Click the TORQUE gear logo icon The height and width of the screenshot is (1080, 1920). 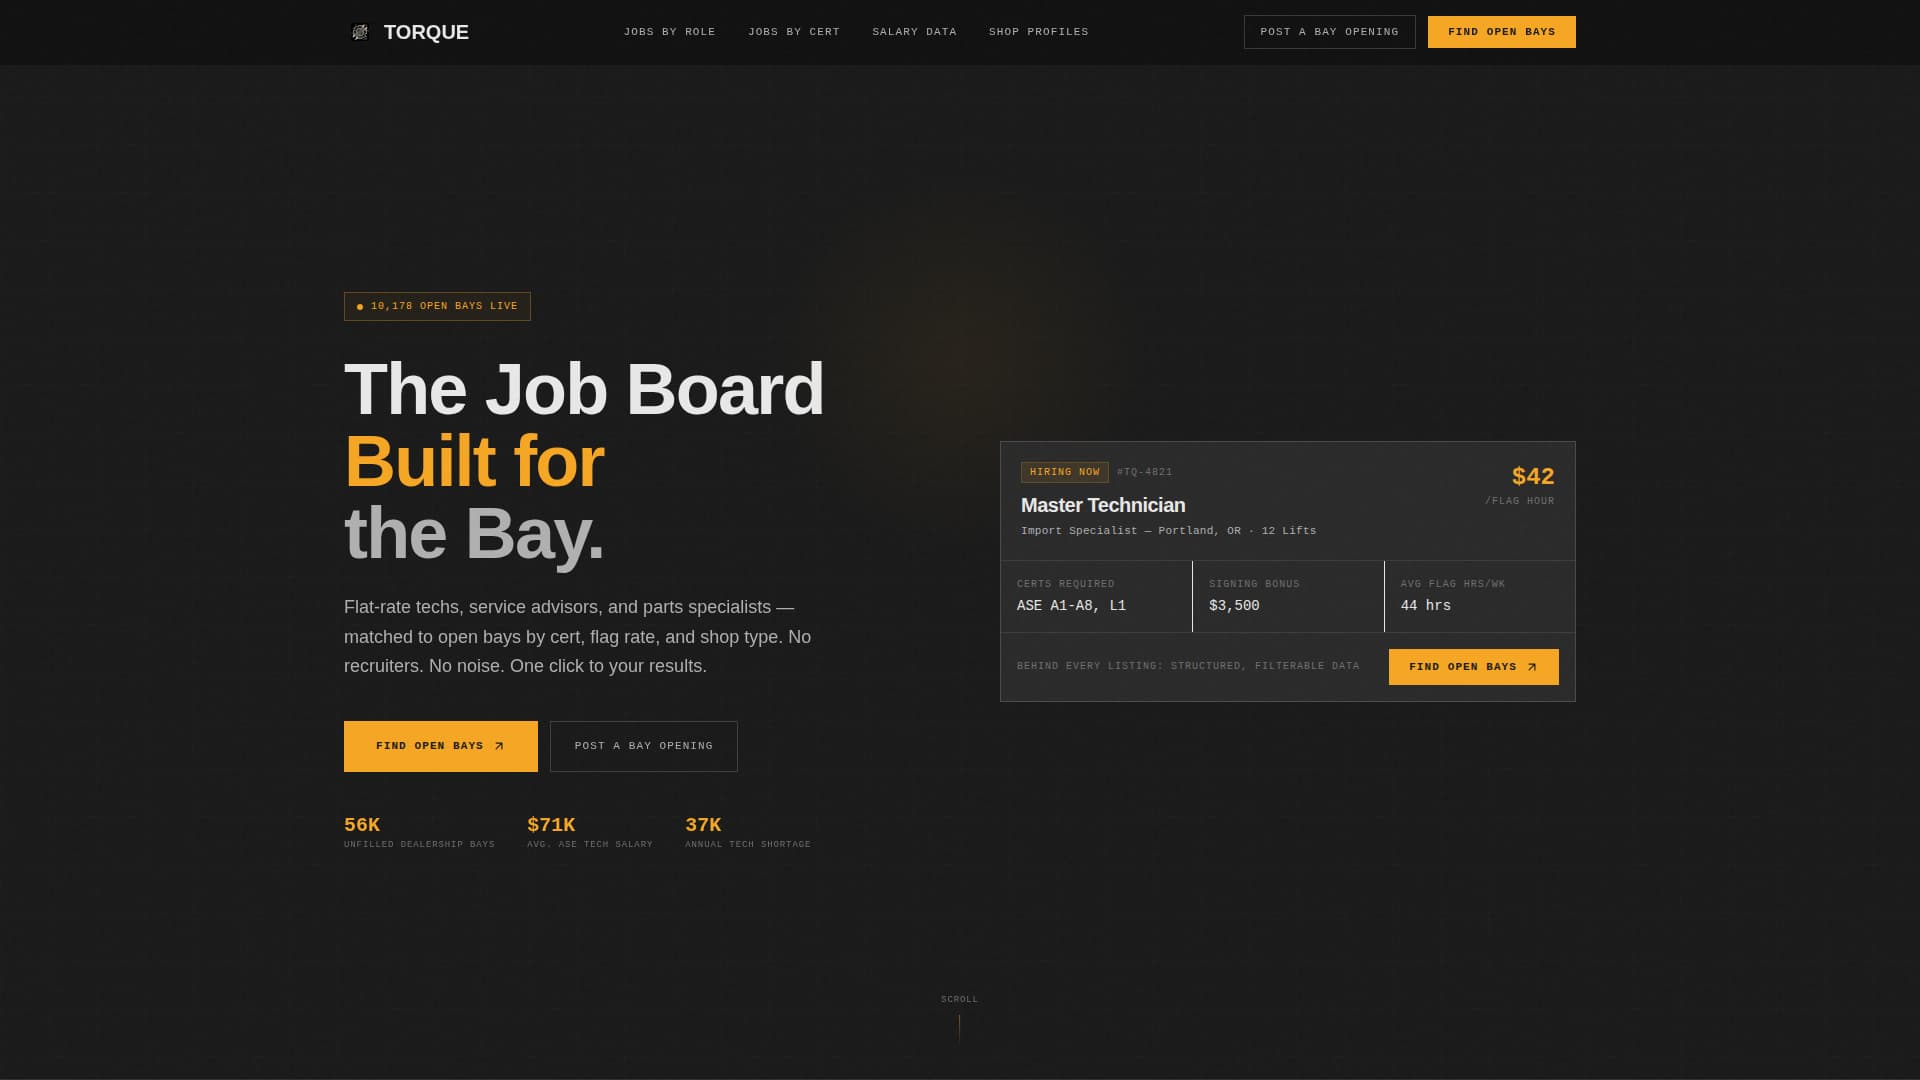360,32
